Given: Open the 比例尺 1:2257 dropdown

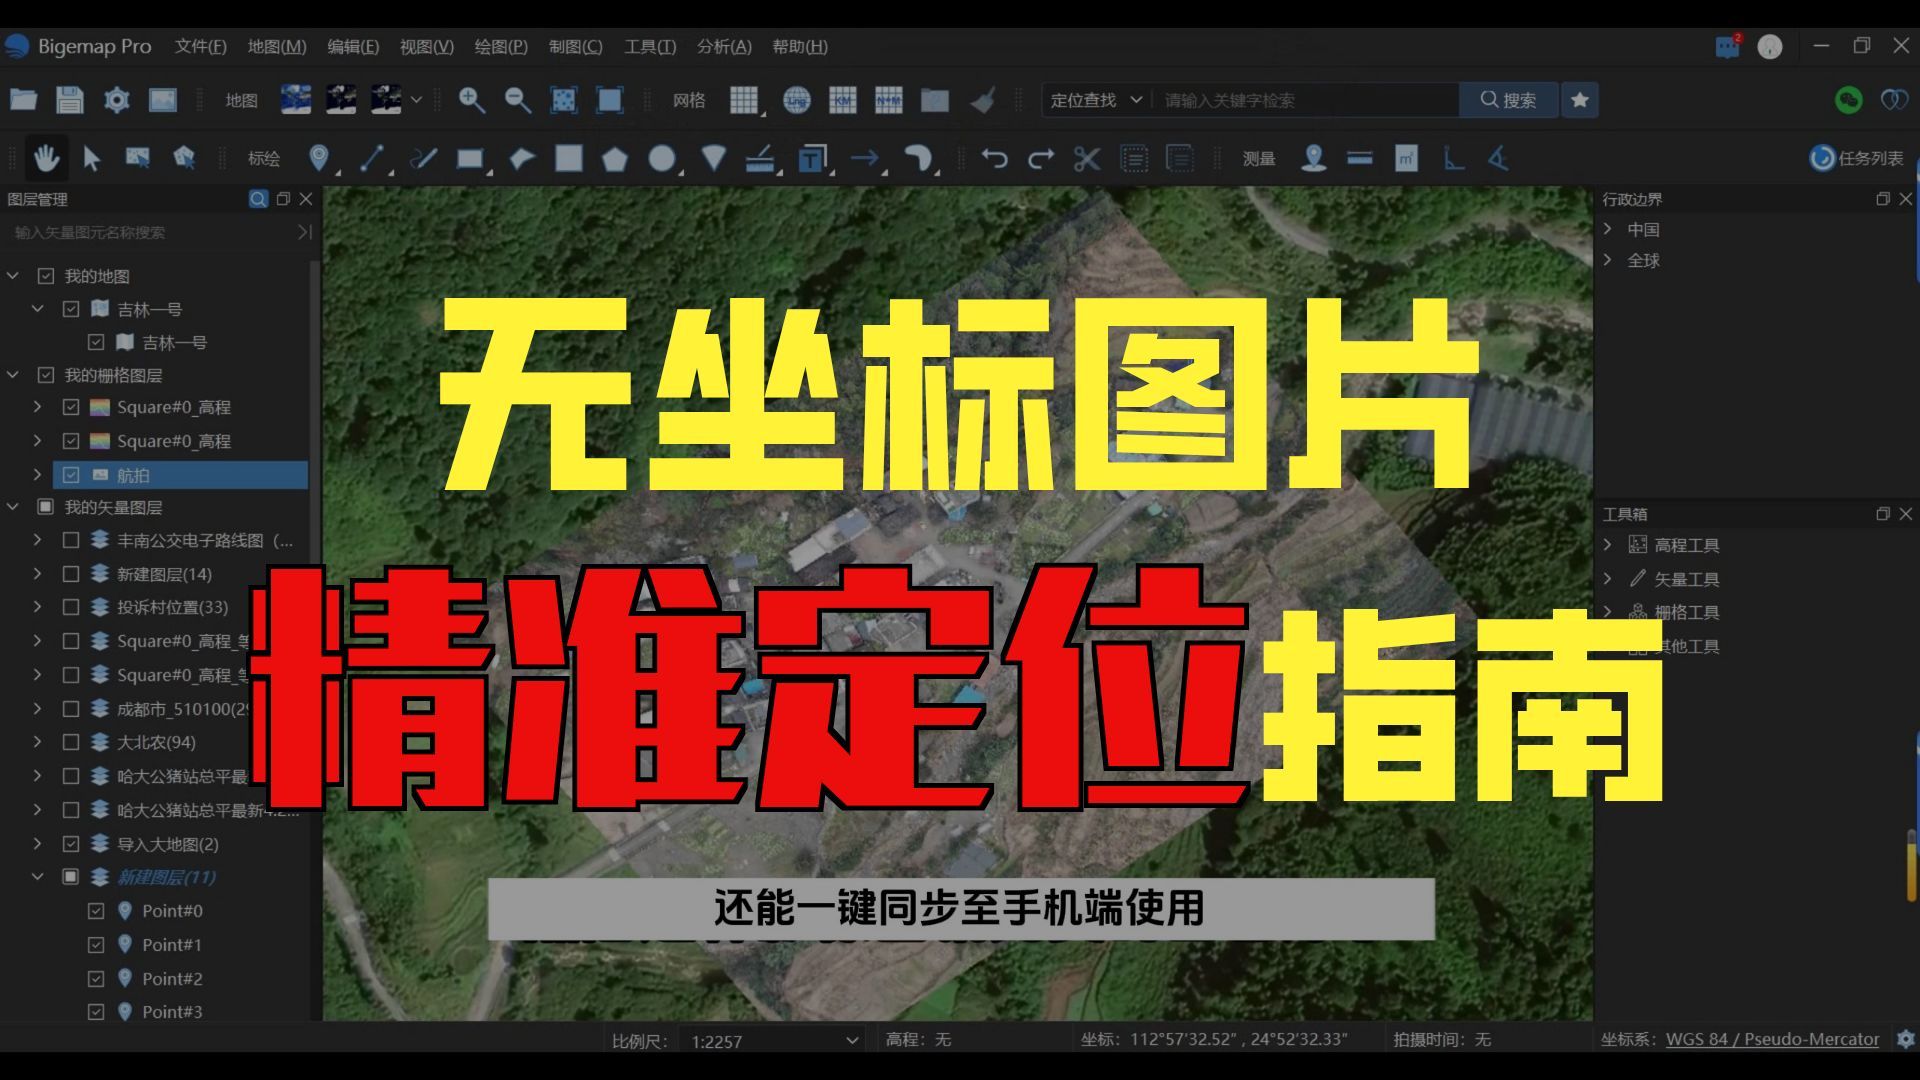Looking at the screenshot, I should pyautogui.click(x=772, y=1040).
